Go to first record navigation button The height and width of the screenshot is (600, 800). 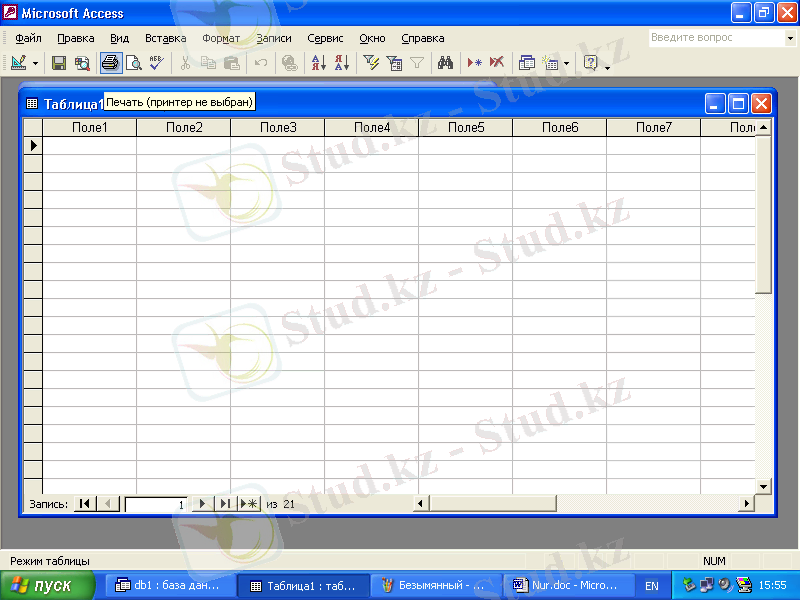click(85, 504)
